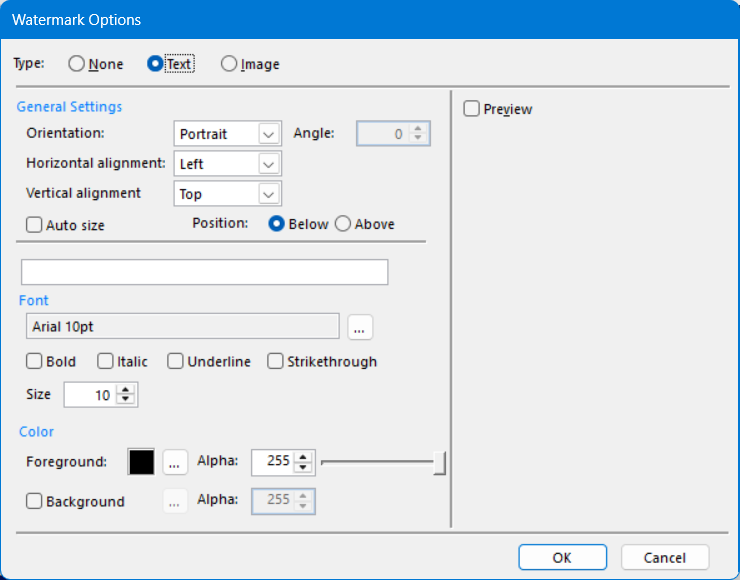
Task: Click the black Foreground color swatch
Action: (x=142, y=462)
